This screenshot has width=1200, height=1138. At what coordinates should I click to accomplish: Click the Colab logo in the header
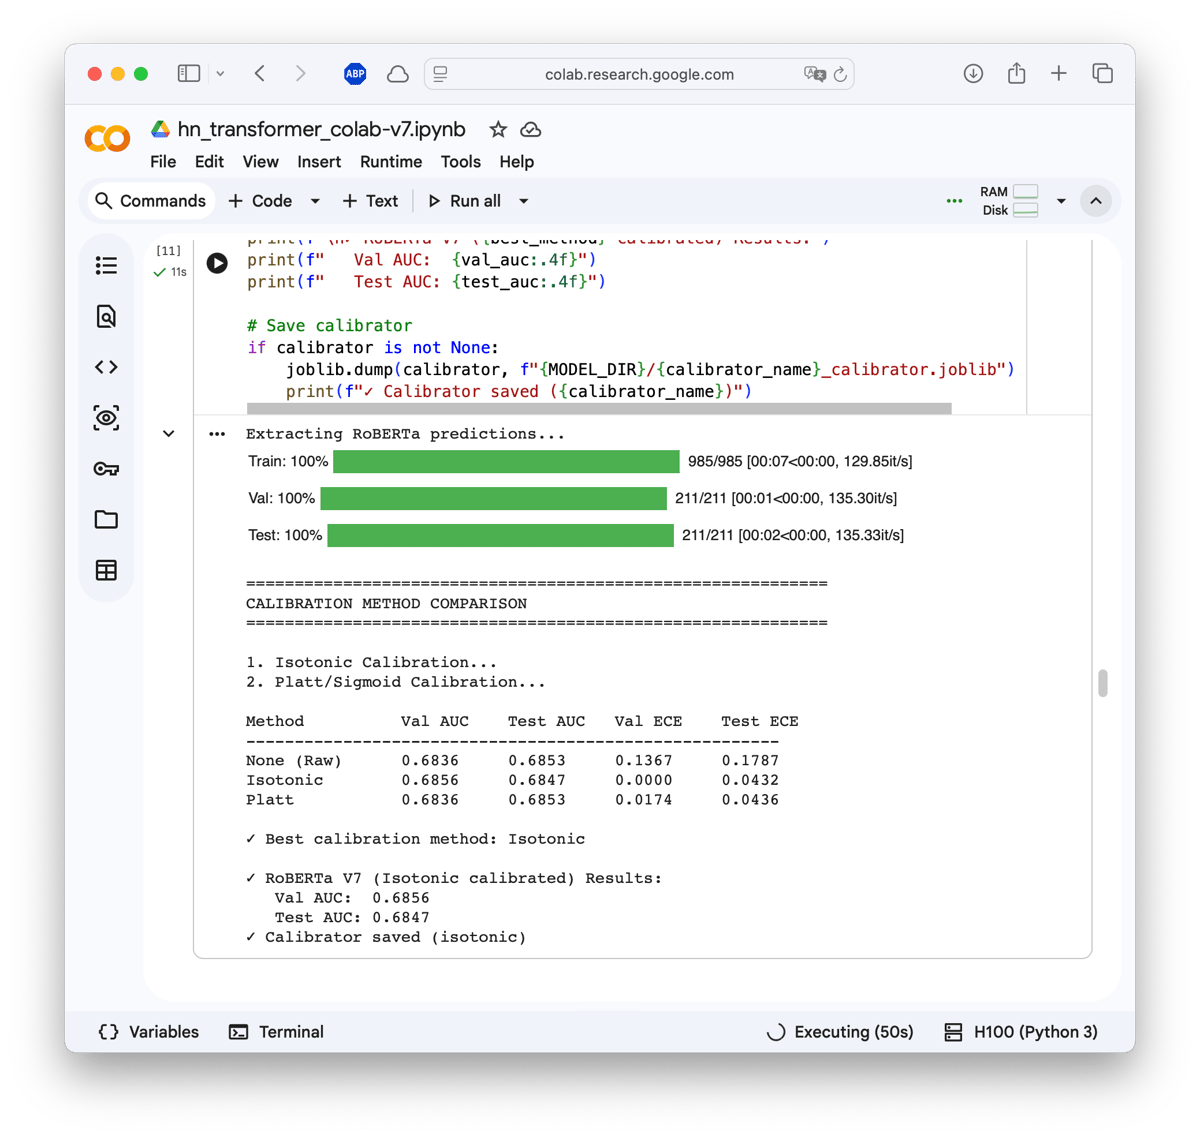(x=107, y=138)
